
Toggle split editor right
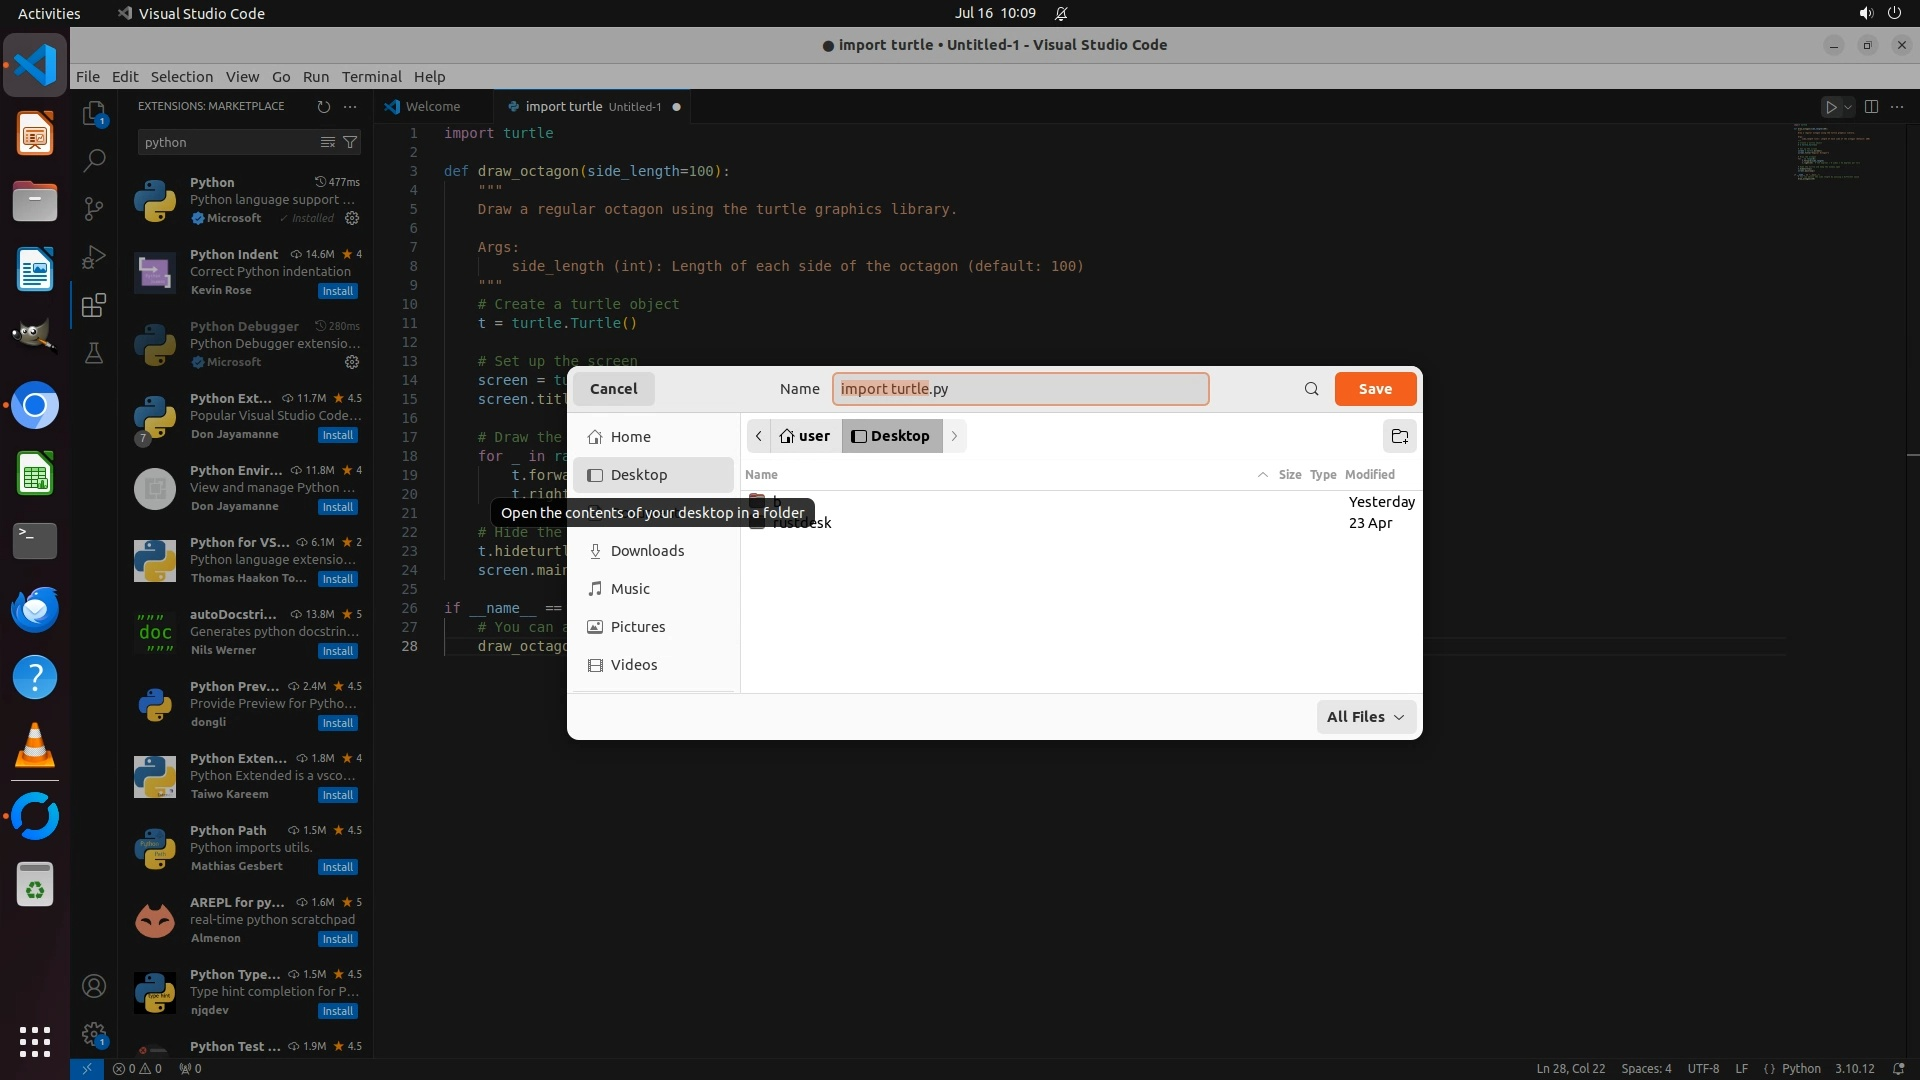pos(1871,107)
